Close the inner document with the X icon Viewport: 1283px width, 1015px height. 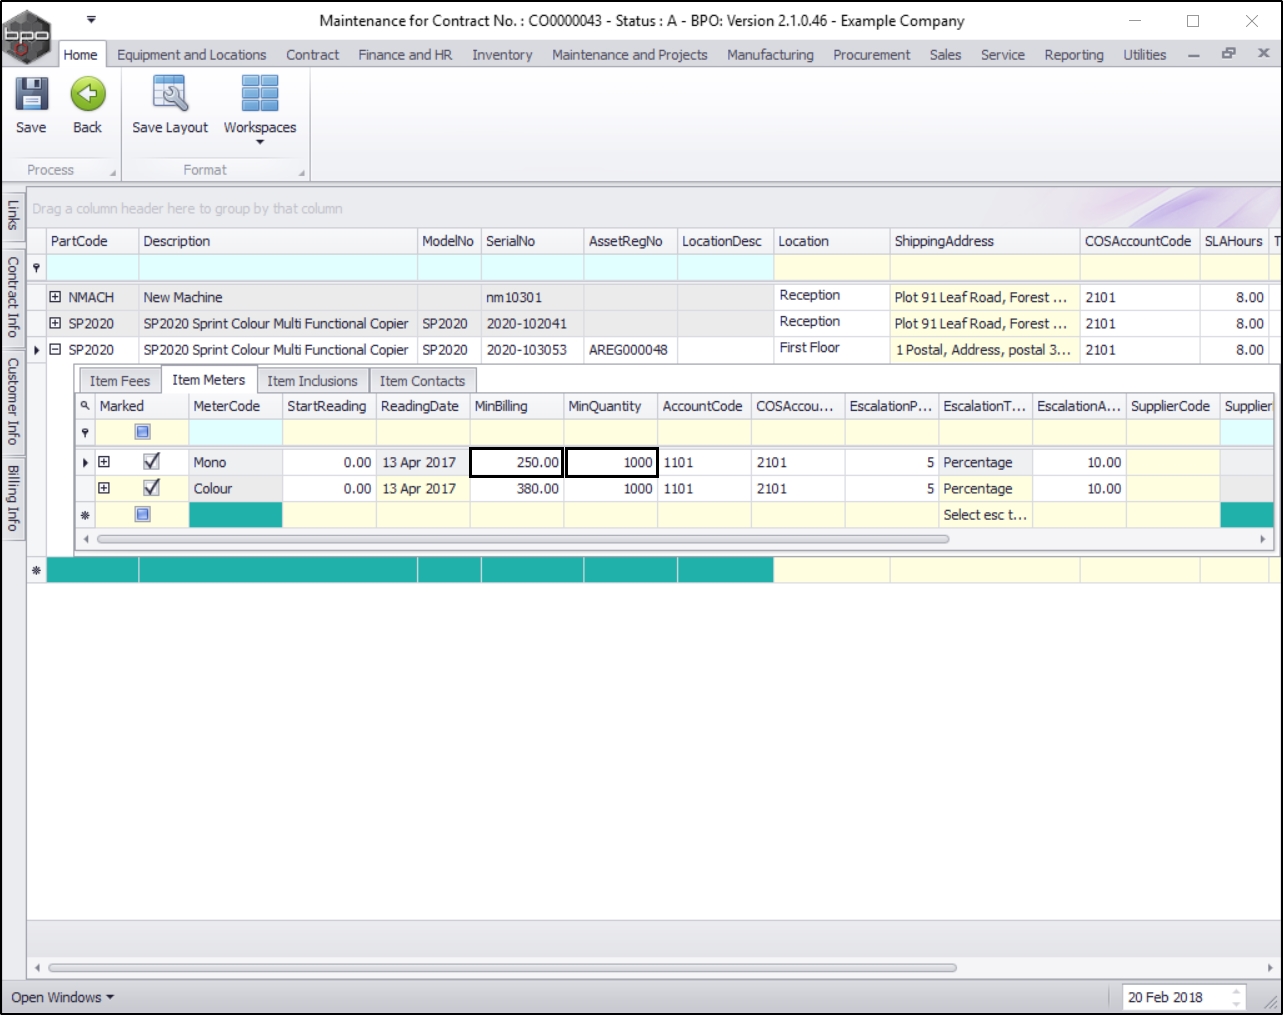click(x=1264, y=54)
